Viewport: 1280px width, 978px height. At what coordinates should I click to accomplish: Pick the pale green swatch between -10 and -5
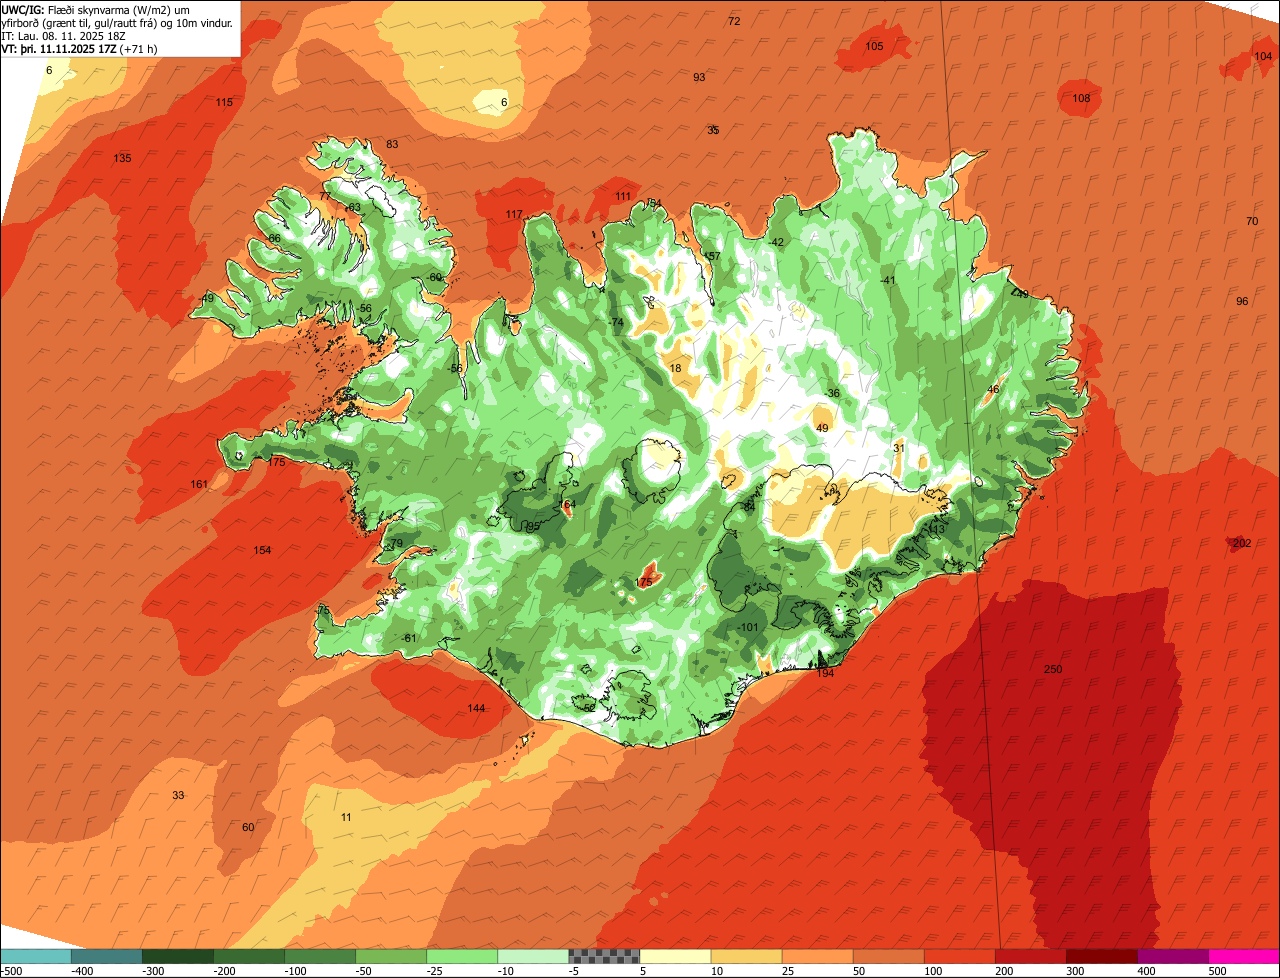click(x=532, y=956)
